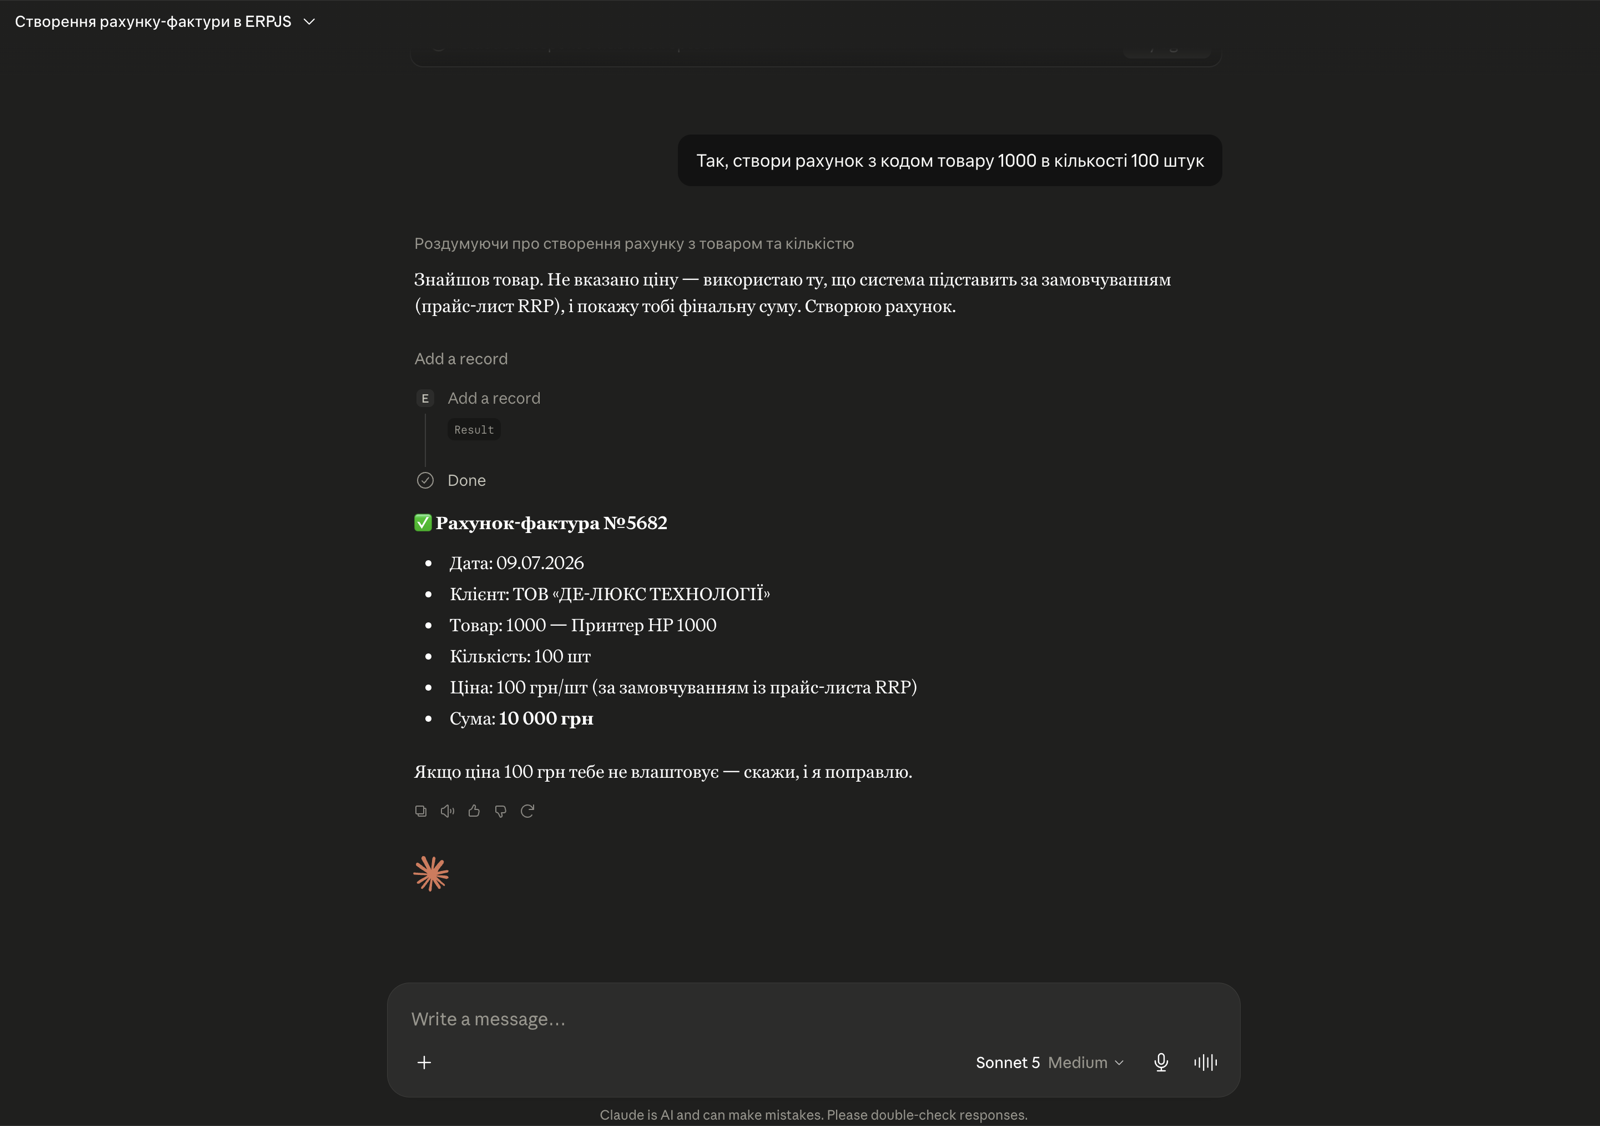
Task: Click the line "Товар: 1000 — Принтер HP 1000"
Action: [x=583, y=625]
